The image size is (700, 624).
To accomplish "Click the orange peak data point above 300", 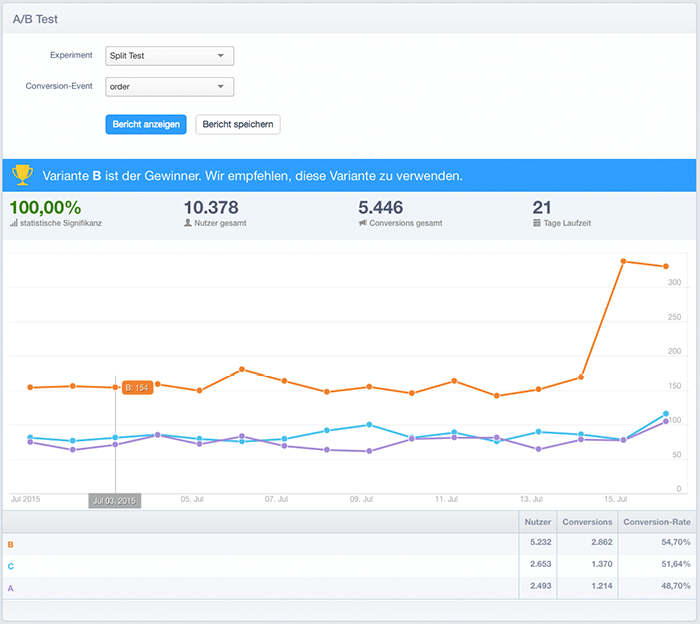I will pos(623,261).
